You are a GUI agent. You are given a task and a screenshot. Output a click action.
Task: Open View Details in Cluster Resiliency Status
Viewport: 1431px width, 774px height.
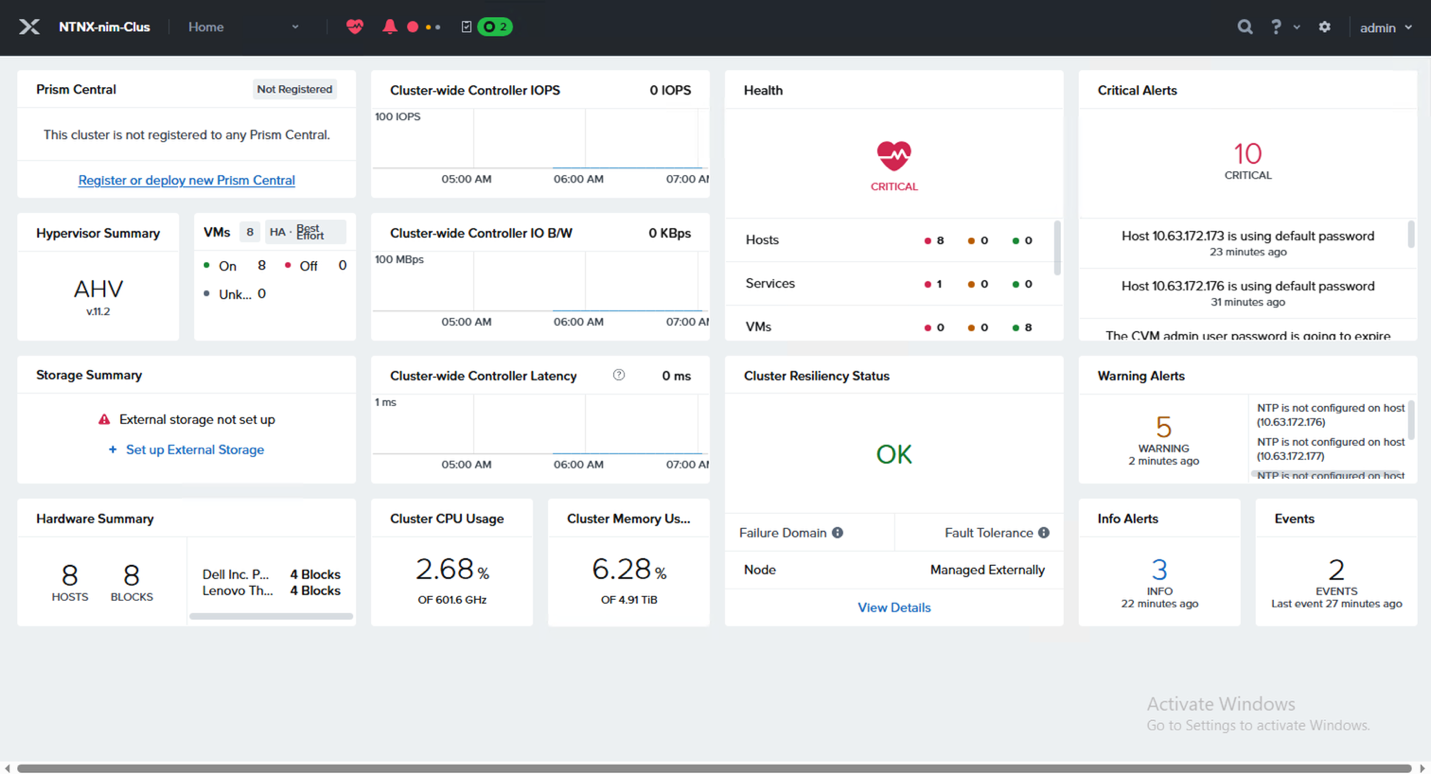[x=894, y=608]
